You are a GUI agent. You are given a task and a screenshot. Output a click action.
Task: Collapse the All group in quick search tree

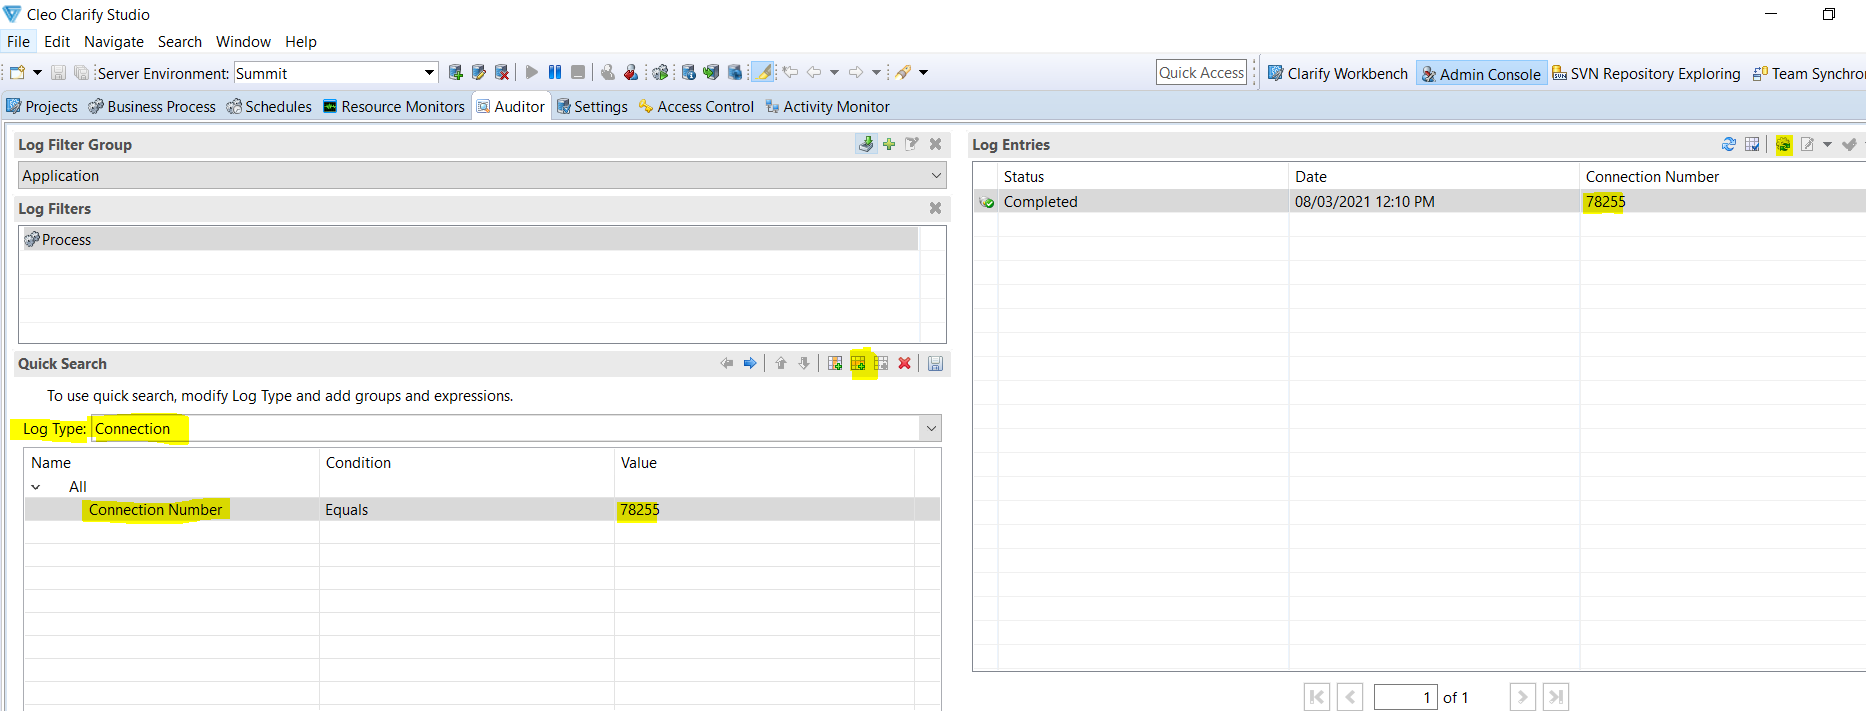(36, 487)
